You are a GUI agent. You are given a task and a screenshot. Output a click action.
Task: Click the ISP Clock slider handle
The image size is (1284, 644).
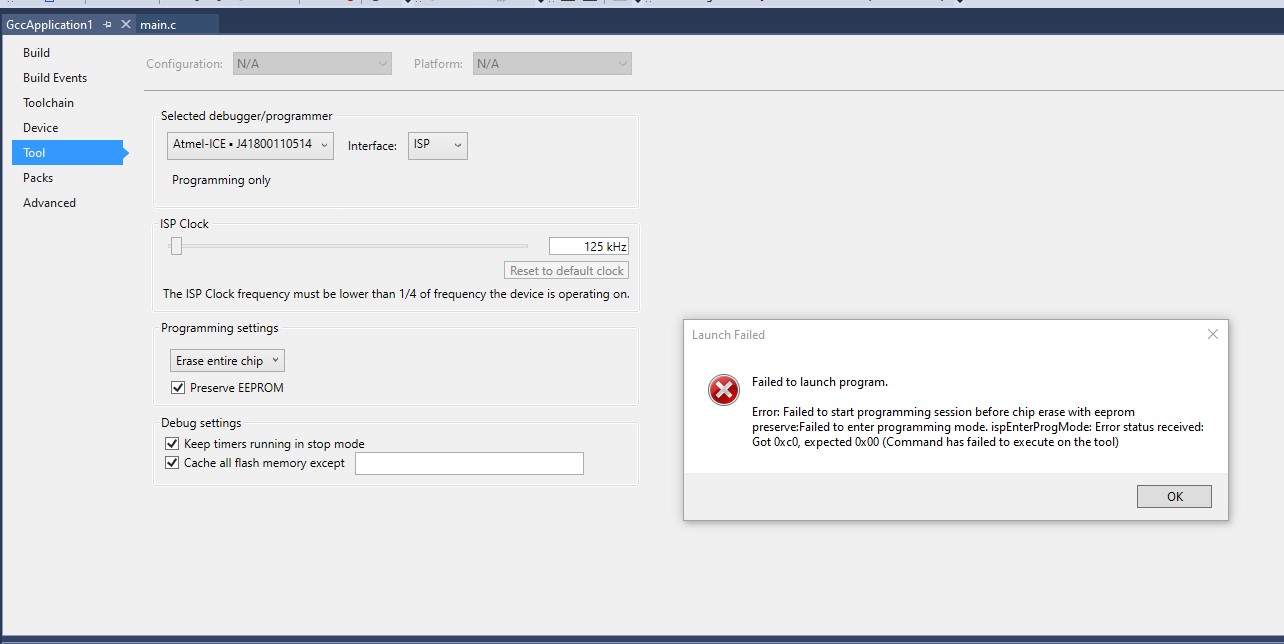coord(176,246)
